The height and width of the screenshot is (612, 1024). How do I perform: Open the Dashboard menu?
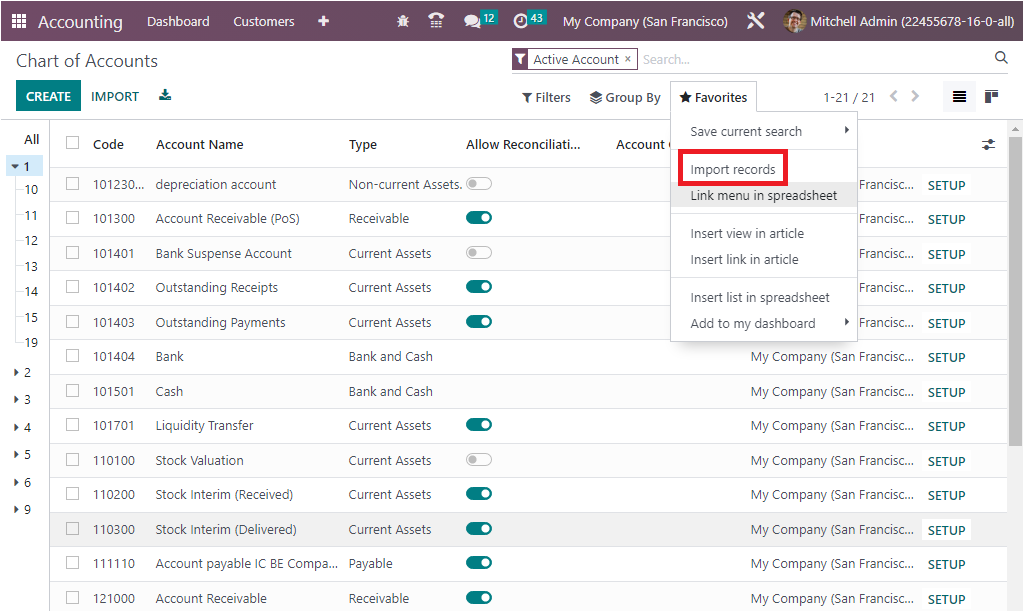tap(178, 22)
